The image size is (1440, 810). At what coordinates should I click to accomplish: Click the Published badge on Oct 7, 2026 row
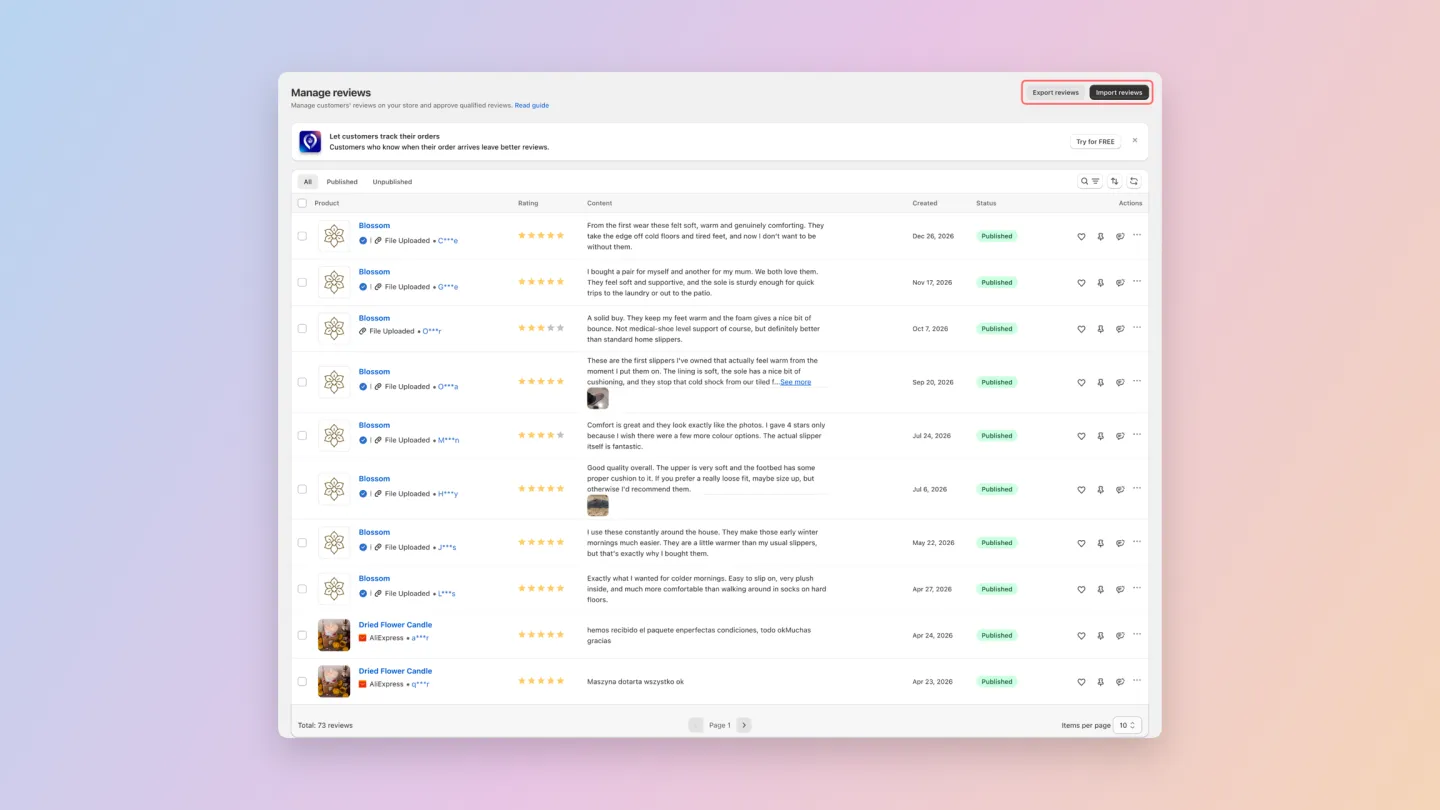tap(997, 328)
